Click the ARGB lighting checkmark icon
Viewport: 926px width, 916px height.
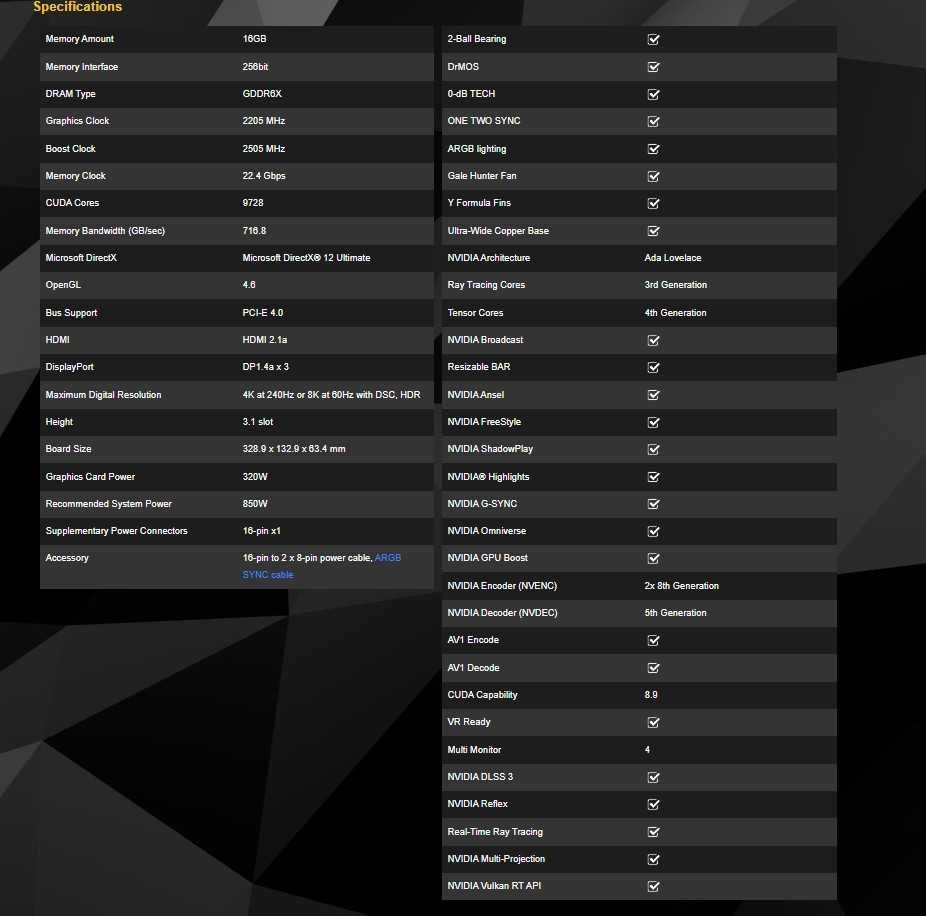(x=653, y=149)
